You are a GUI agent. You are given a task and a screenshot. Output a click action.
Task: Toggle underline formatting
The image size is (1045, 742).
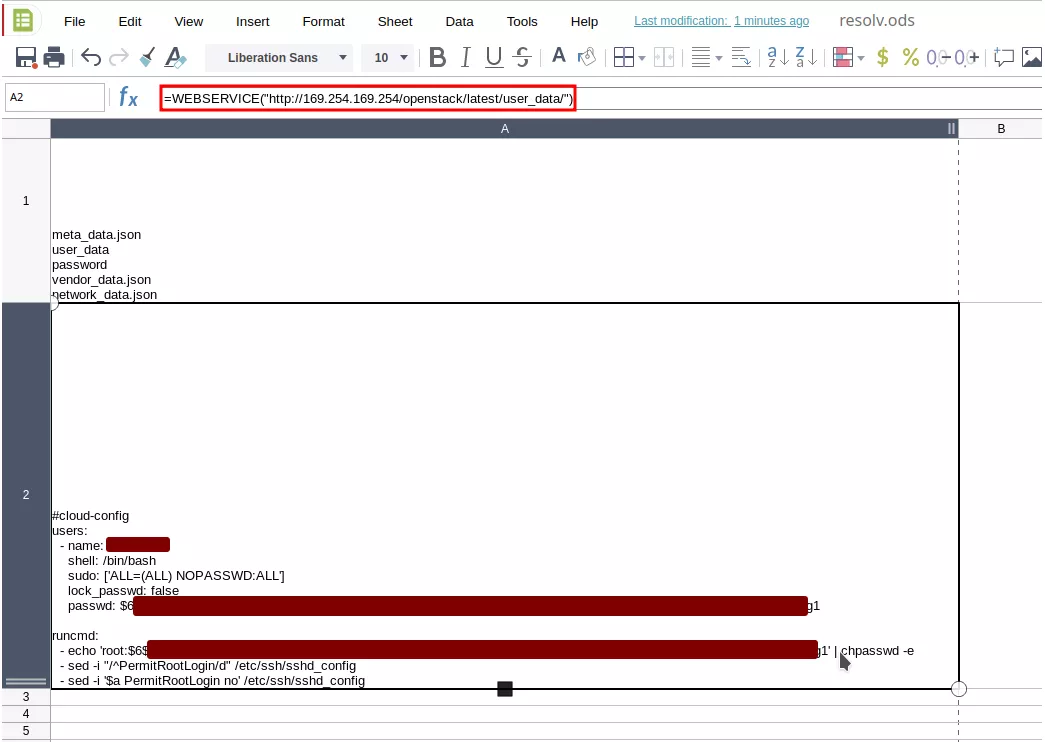(493, 58)
